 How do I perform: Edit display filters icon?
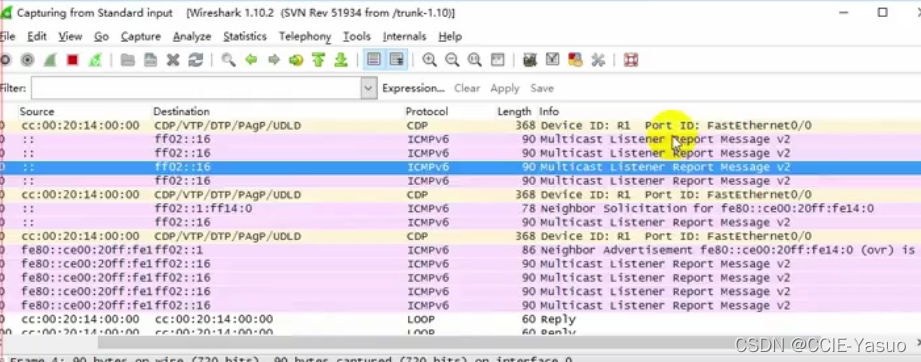(553, 60)
